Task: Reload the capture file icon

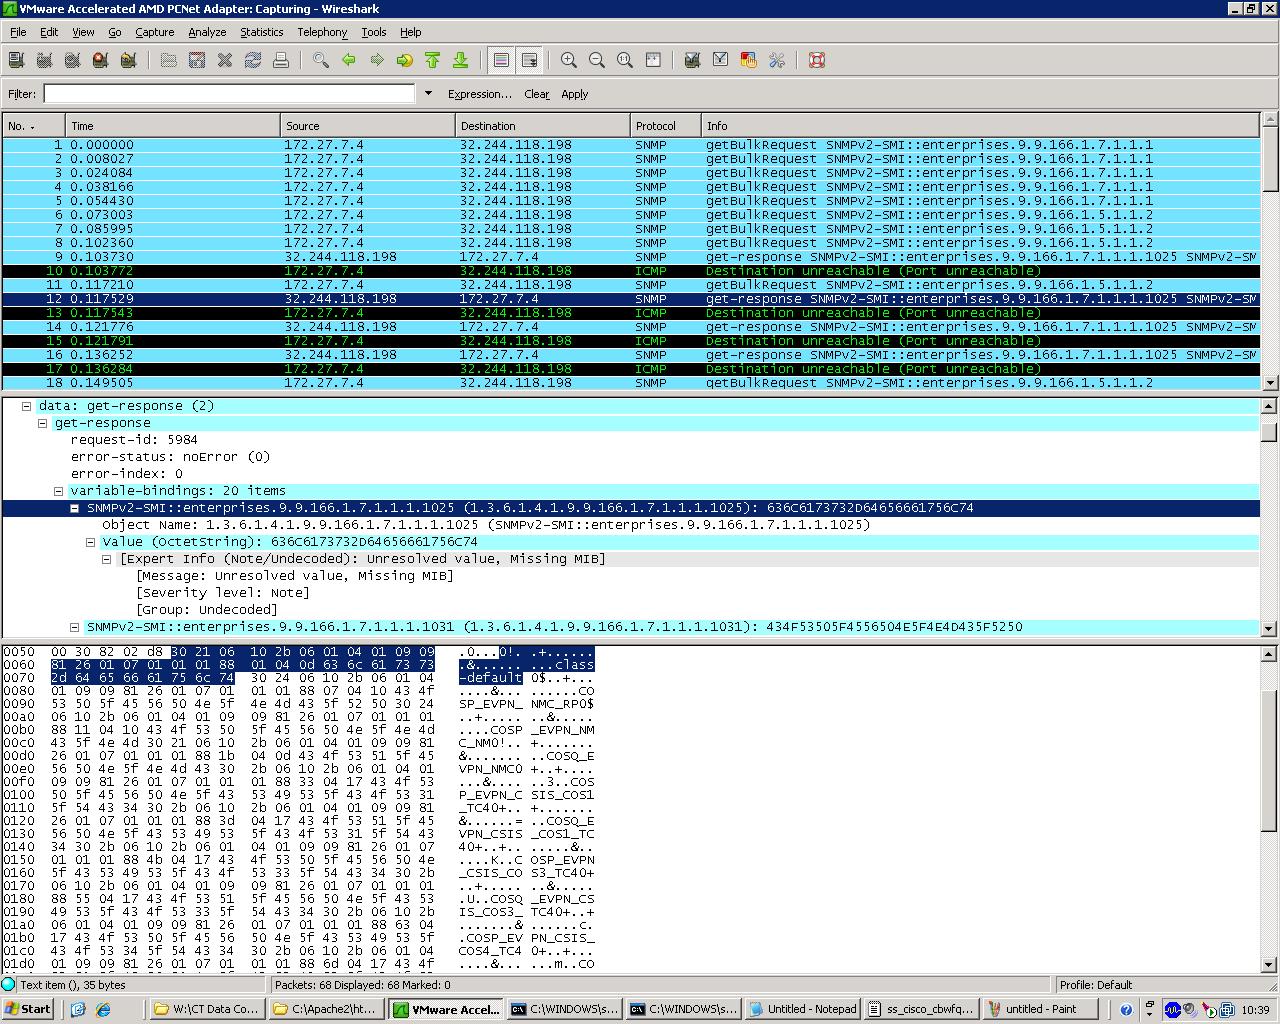Action: (253, 60)
